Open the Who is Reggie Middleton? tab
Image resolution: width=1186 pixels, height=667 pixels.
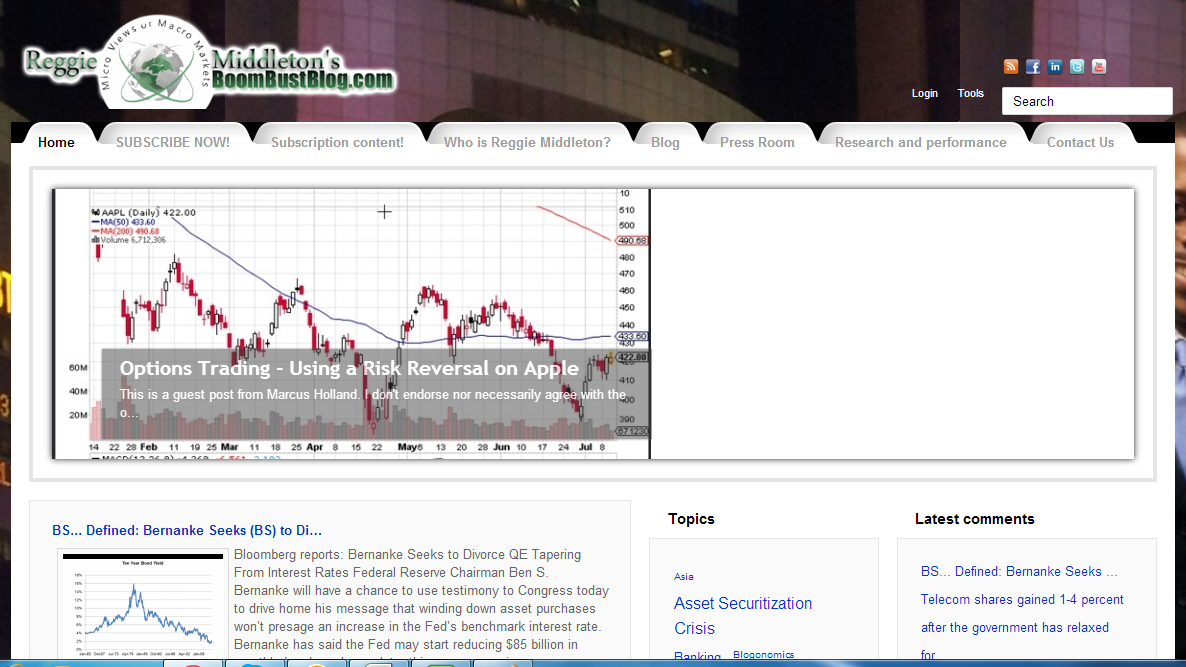[x=527, y=142]
